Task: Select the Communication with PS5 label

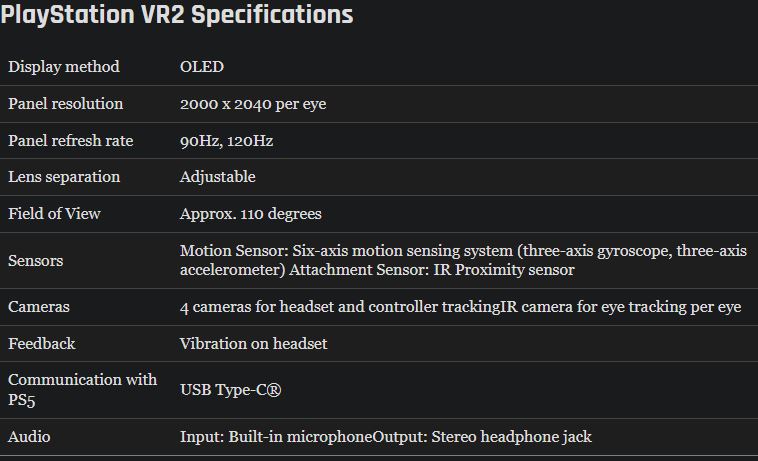Action: pyautogui.click(x=83, y=389)
